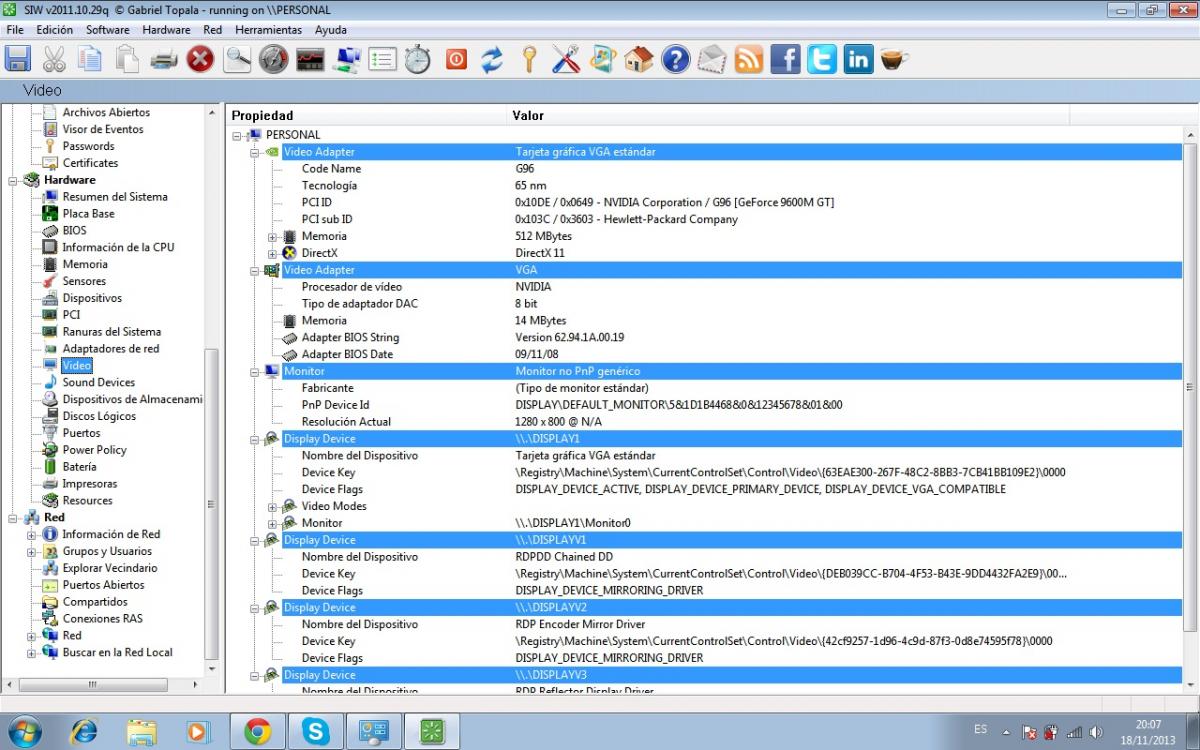1200x750 pixels.
Task: Open the Ayuda menu
Action: 331,30
